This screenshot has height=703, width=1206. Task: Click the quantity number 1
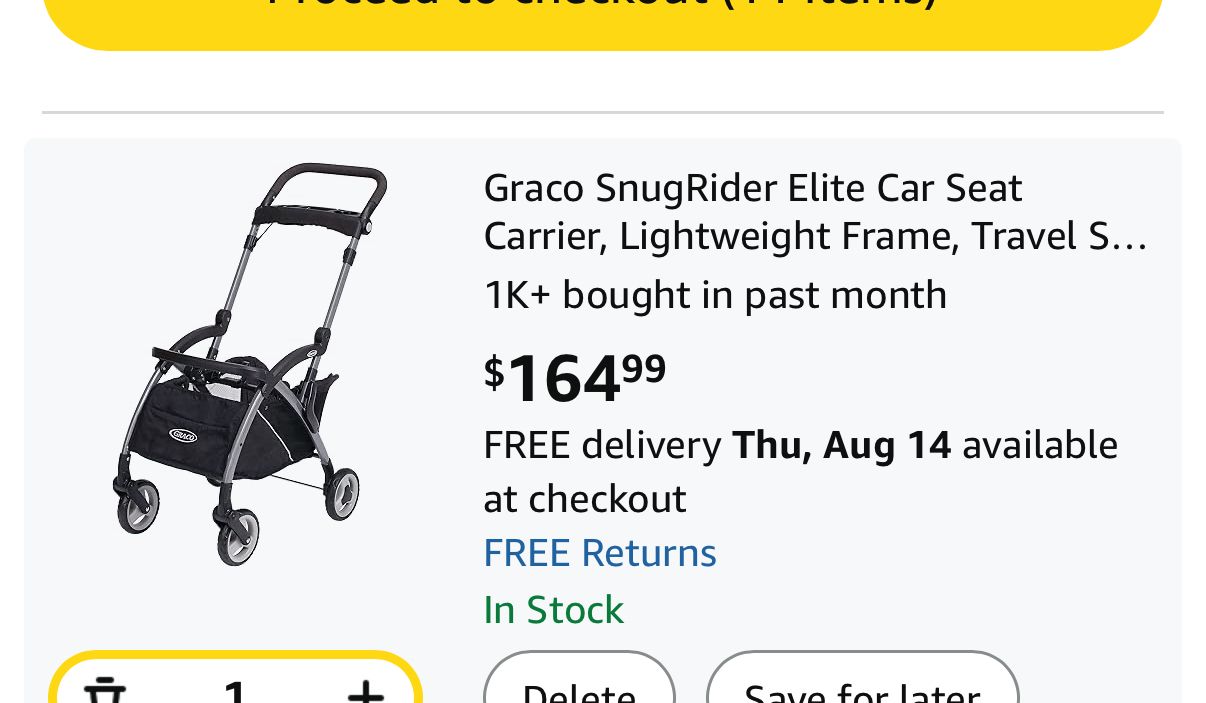pos(235,692)
